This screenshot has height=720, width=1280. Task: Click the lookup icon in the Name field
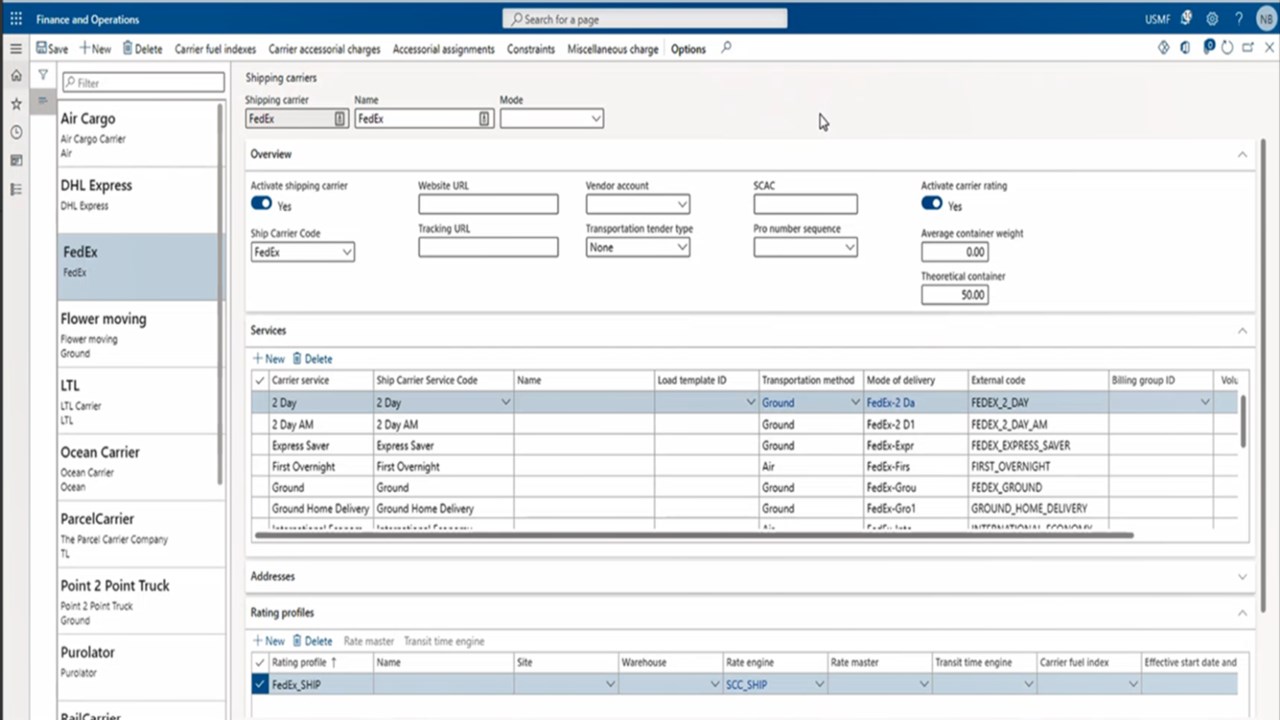click(x=484, y=118)
